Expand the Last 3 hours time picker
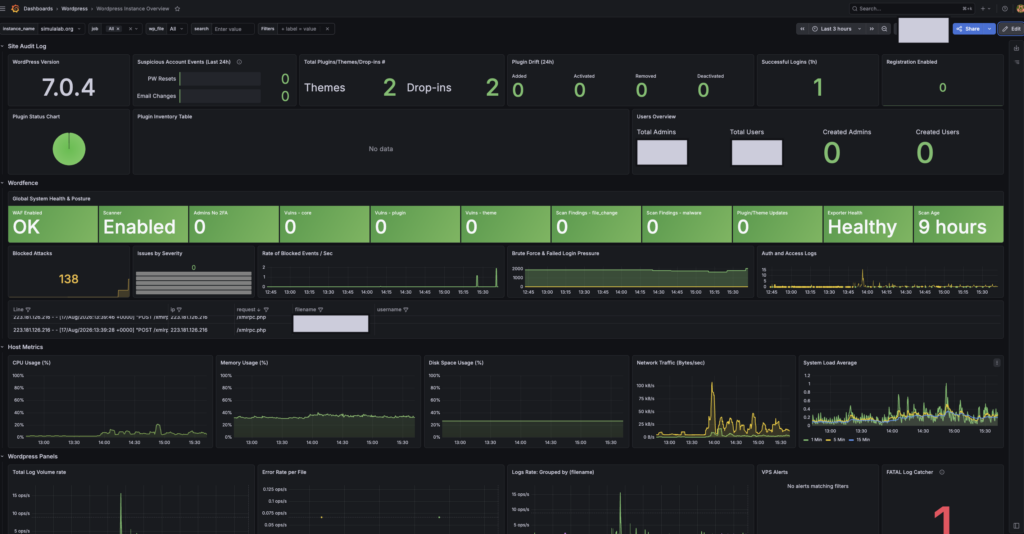Image resolution: width=1024 pixels, height=534 pixels. click(x=837, y=29)
